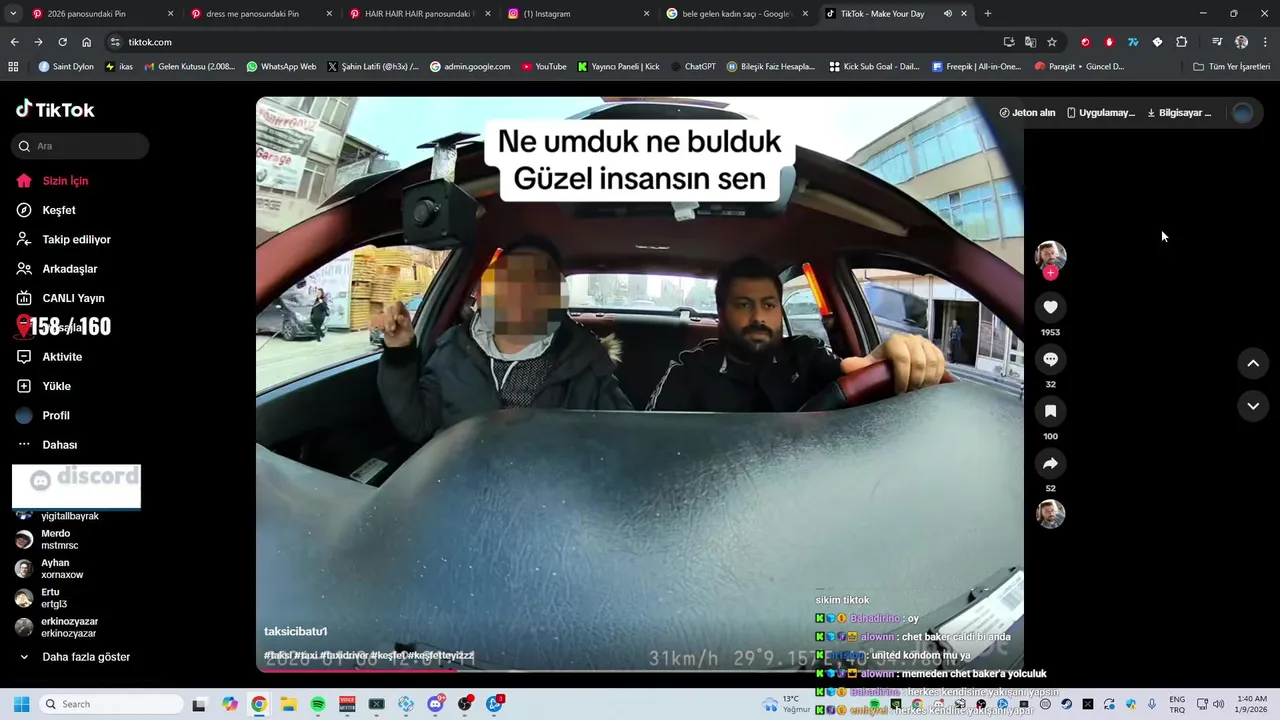Open ChatGPT bookmark

693,67
